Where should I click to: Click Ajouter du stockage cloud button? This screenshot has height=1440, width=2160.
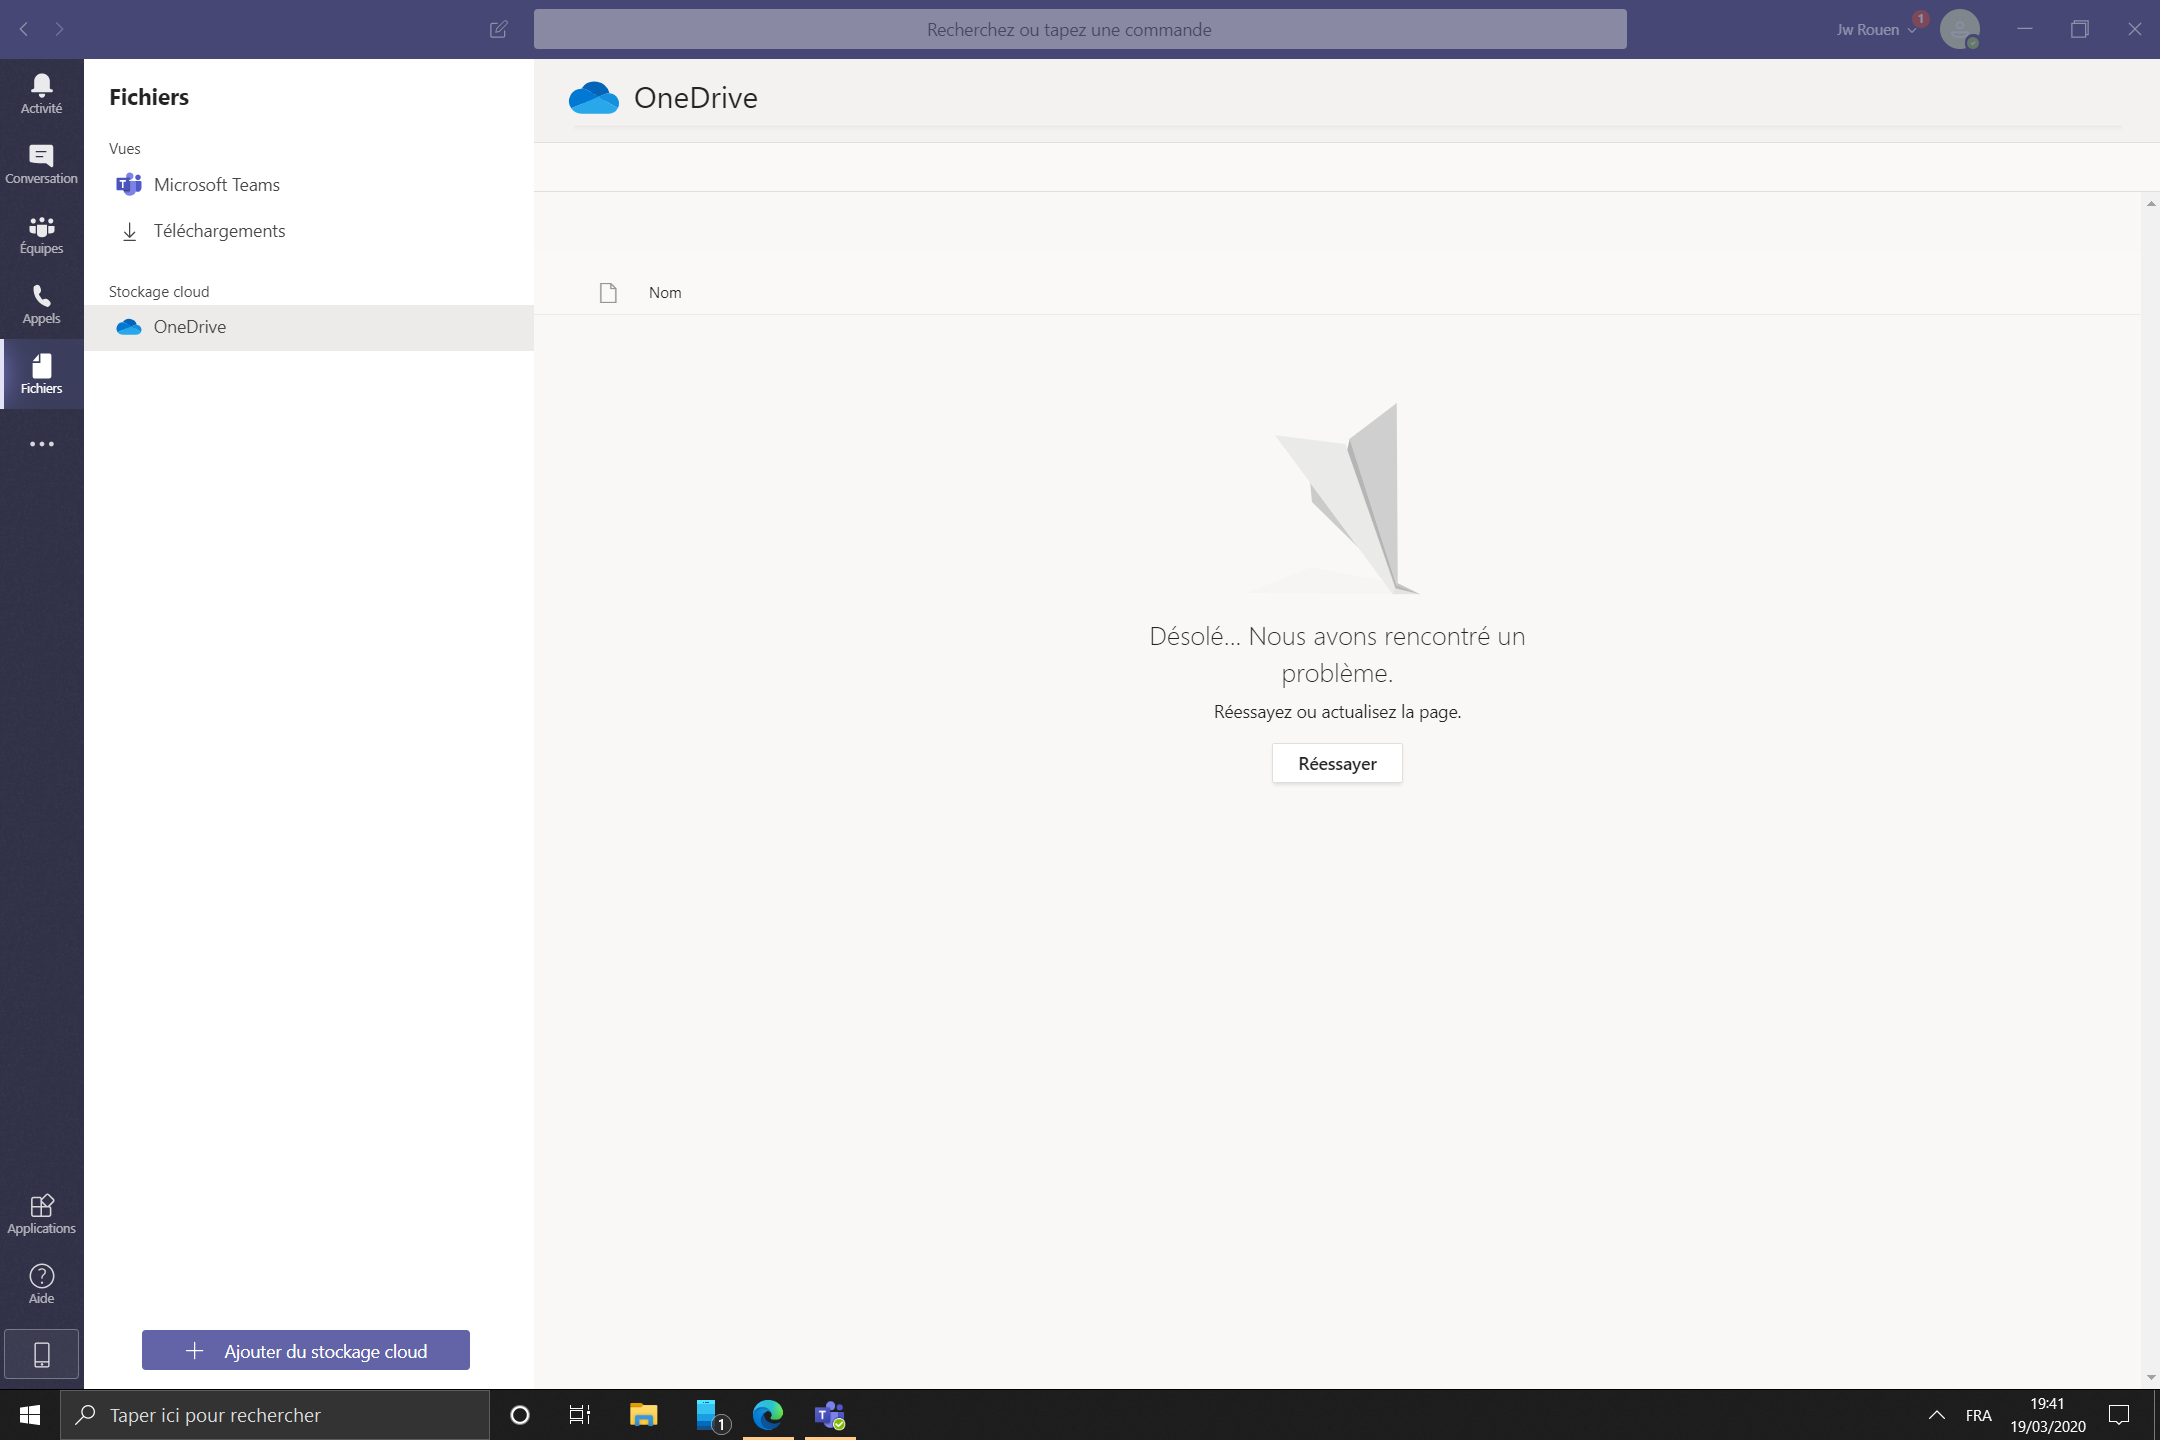(x=305, y=1351)
